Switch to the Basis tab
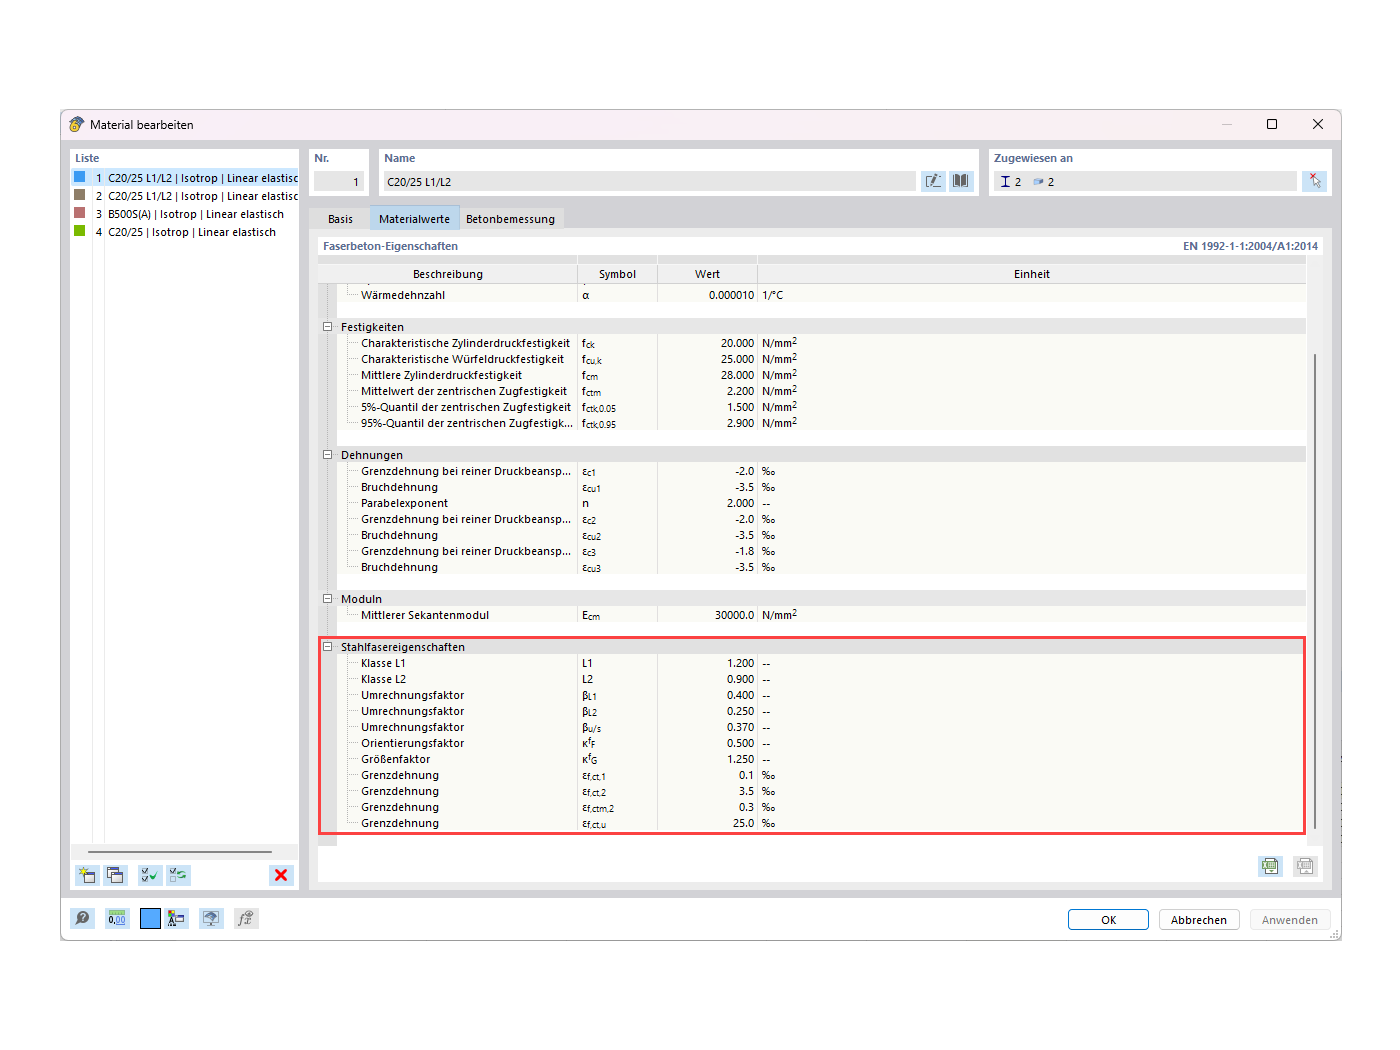Screen dimensions: 1400x1050 tap(340, 218)
